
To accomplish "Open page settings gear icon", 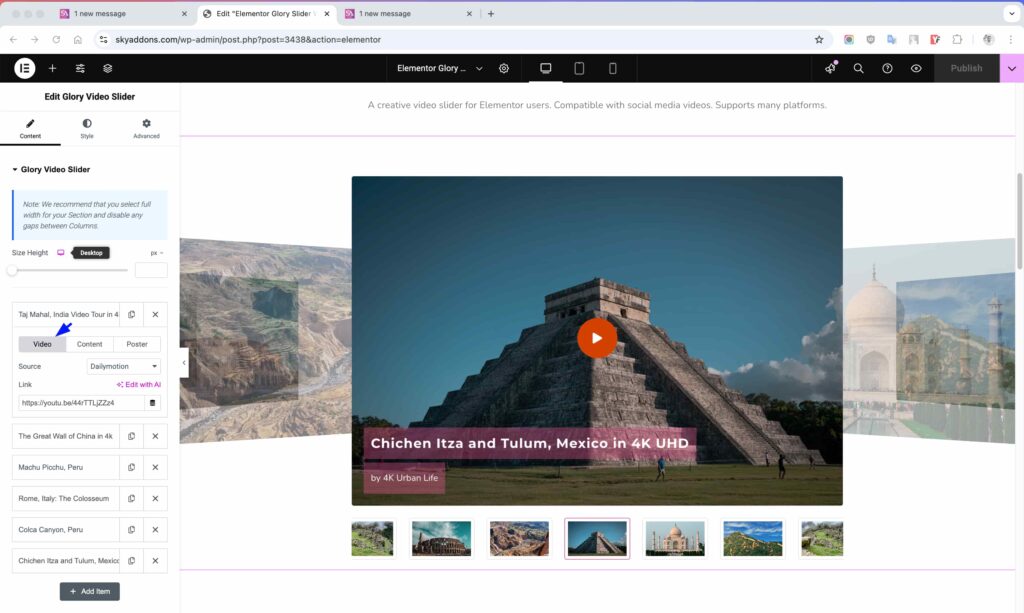I will (x=504, y=68).
